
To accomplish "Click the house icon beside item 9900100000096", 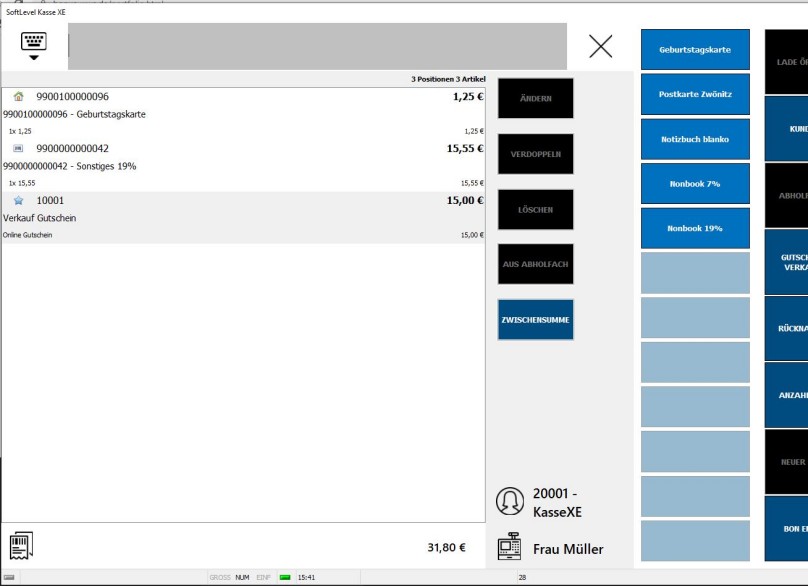I will (x=19, y=97).
